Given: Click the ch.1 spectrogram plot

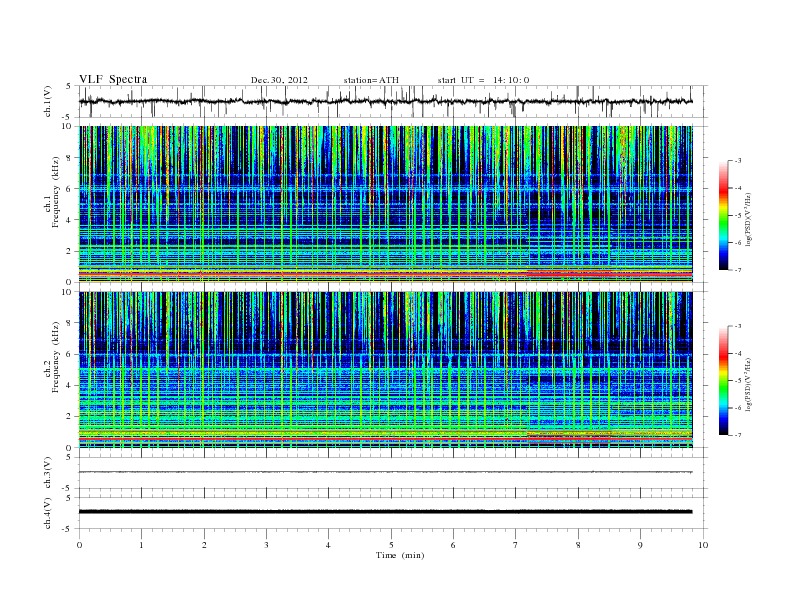Looking at the screenshot, I should pyautogui.click(x=386, y=204).
